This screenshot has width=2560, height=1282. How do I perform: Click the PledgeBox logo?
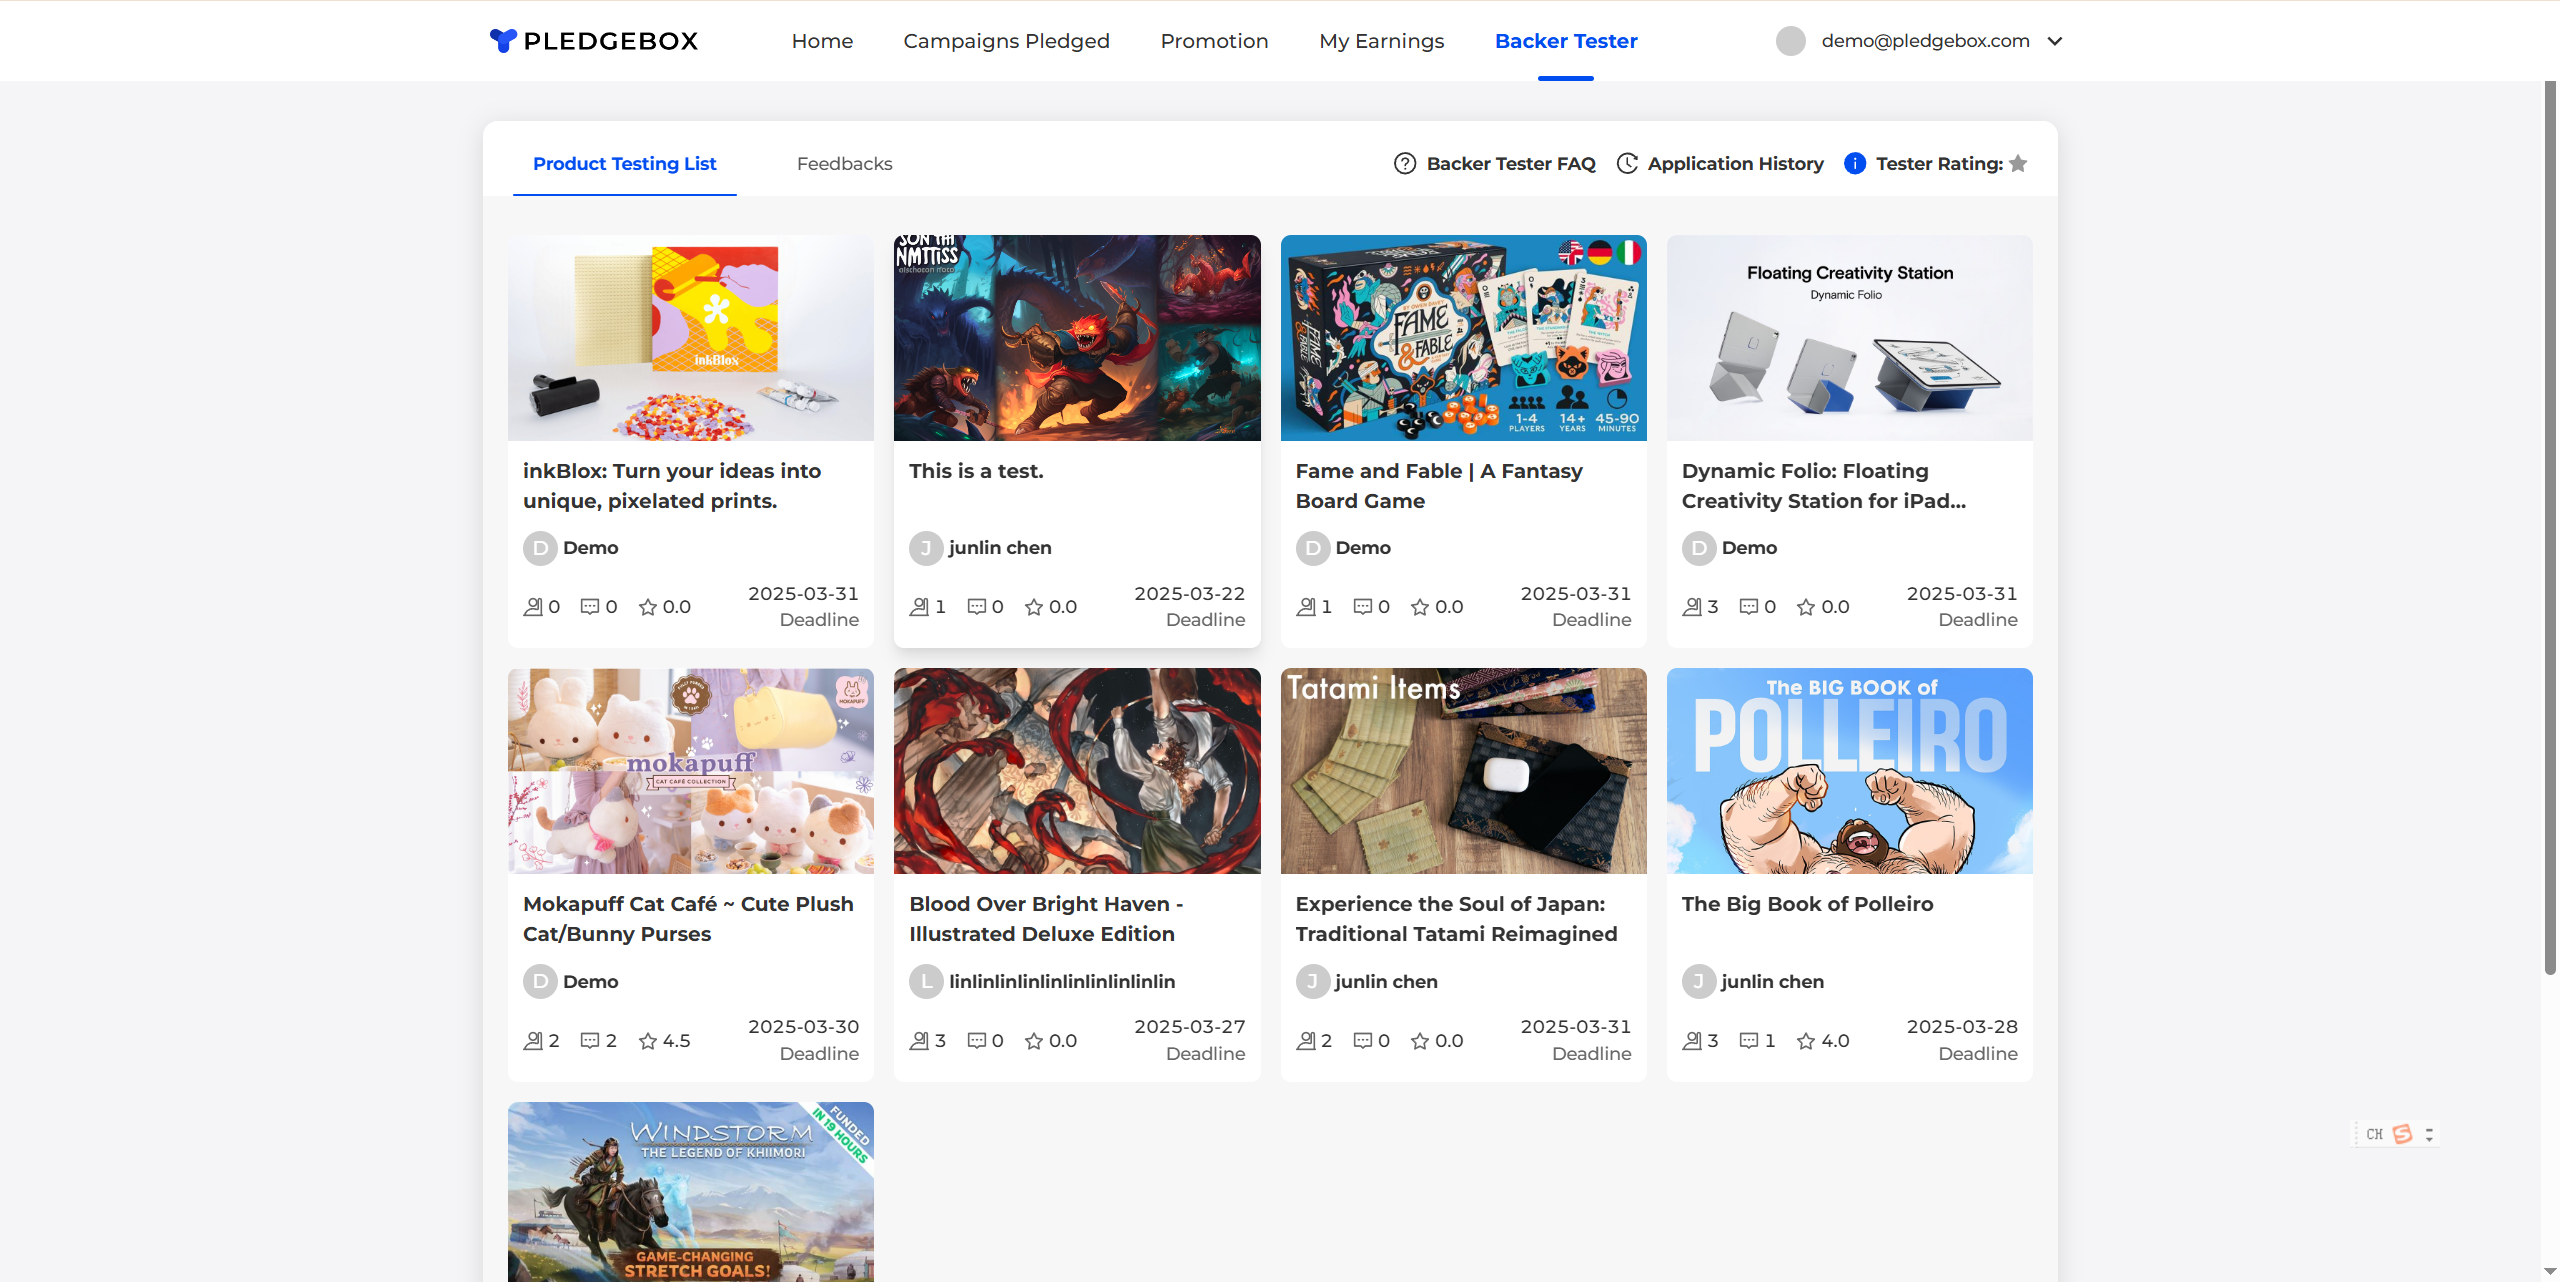pos(594,41)
